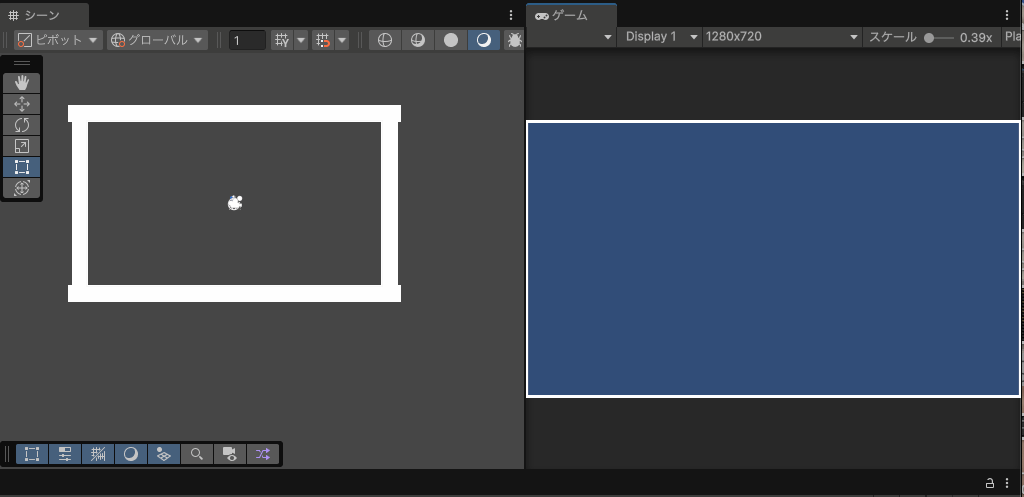
Task: Open the grid settings dropdown arrow
Action: (301, 40)
